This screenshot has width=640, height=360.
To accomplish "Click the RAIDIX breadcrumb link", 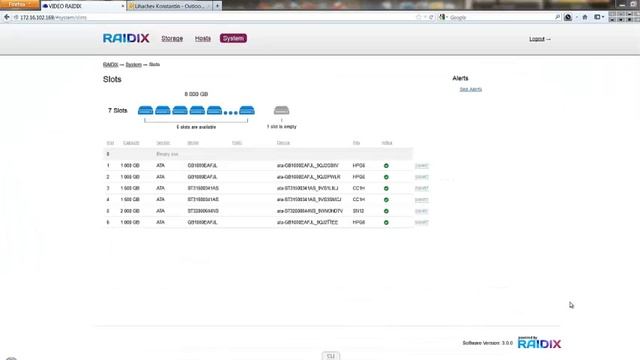I will (x=110, y=64).
